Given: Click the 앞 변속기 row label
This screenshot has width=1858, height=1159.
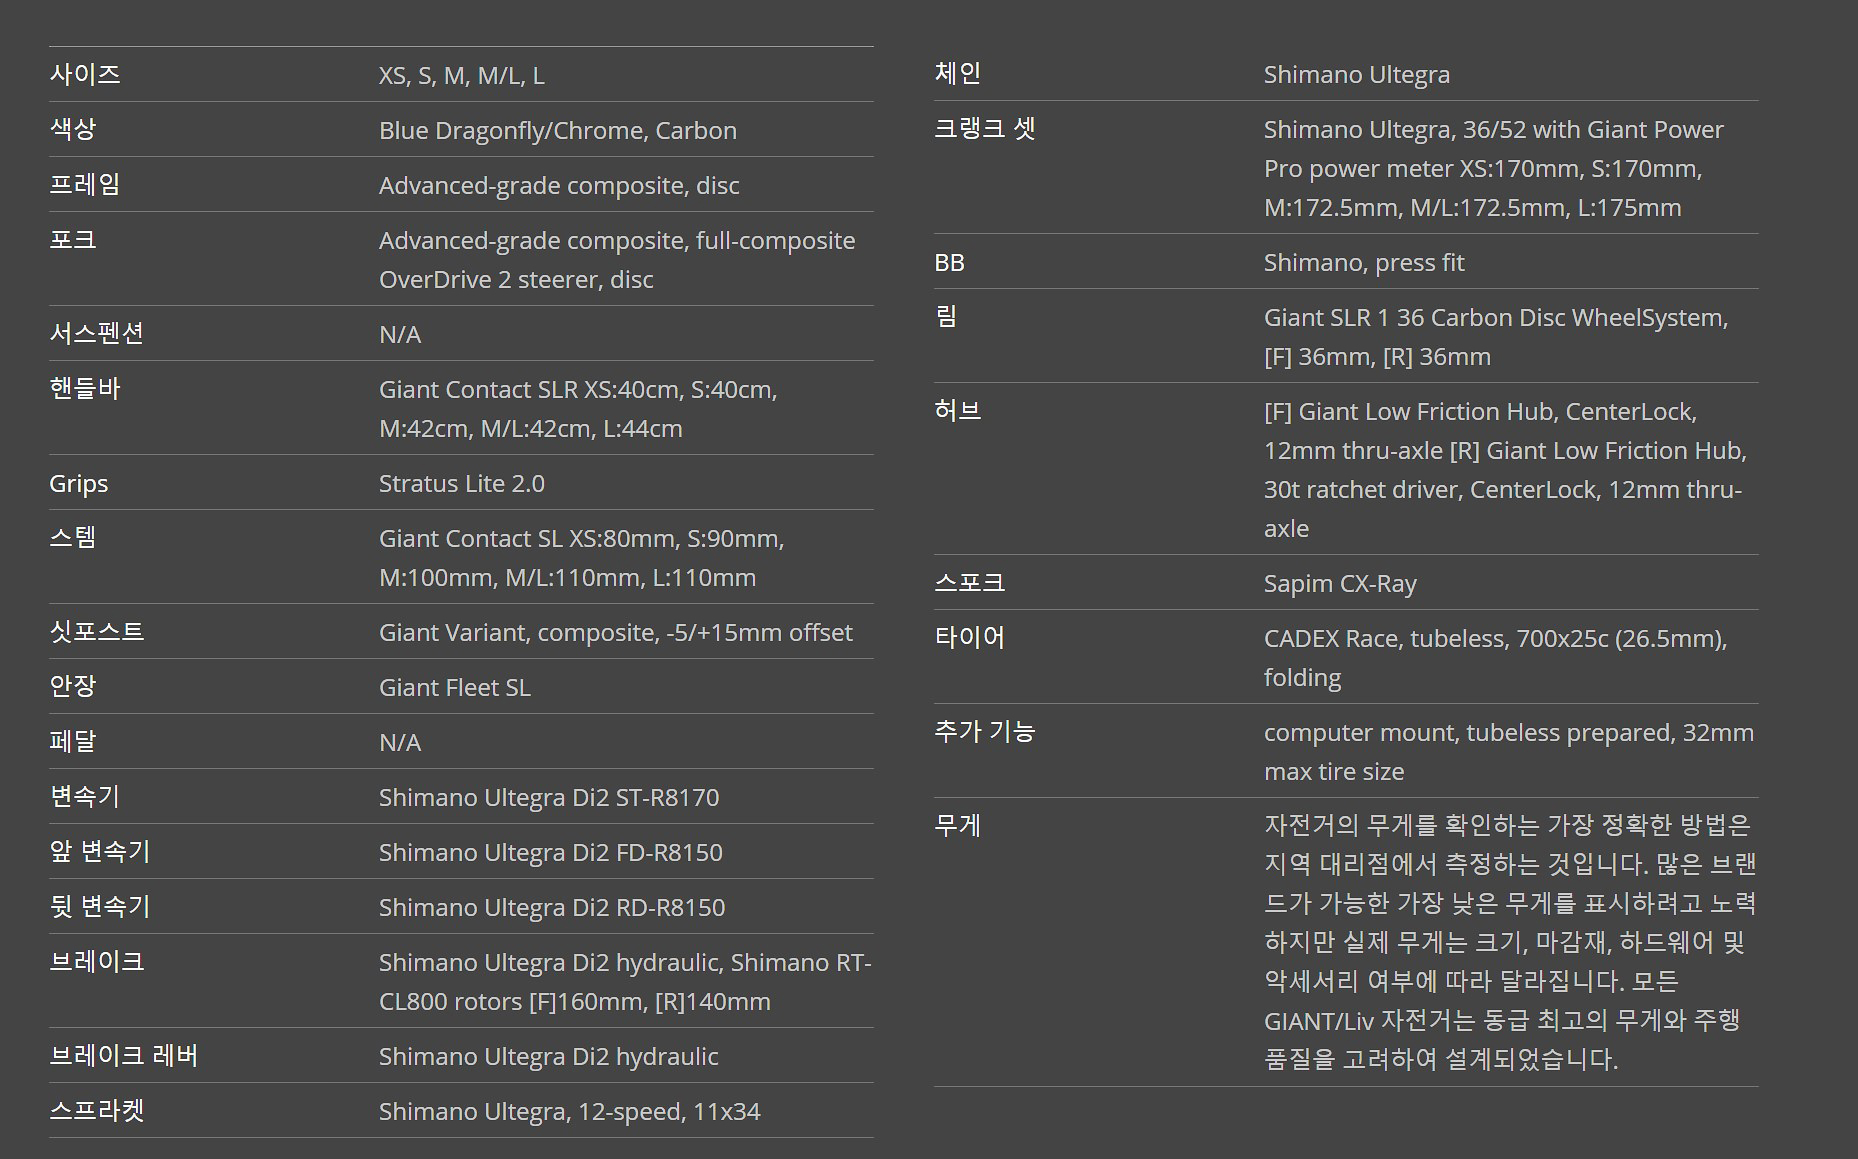Looking at the screenshot, I should [x=100, y=851].
